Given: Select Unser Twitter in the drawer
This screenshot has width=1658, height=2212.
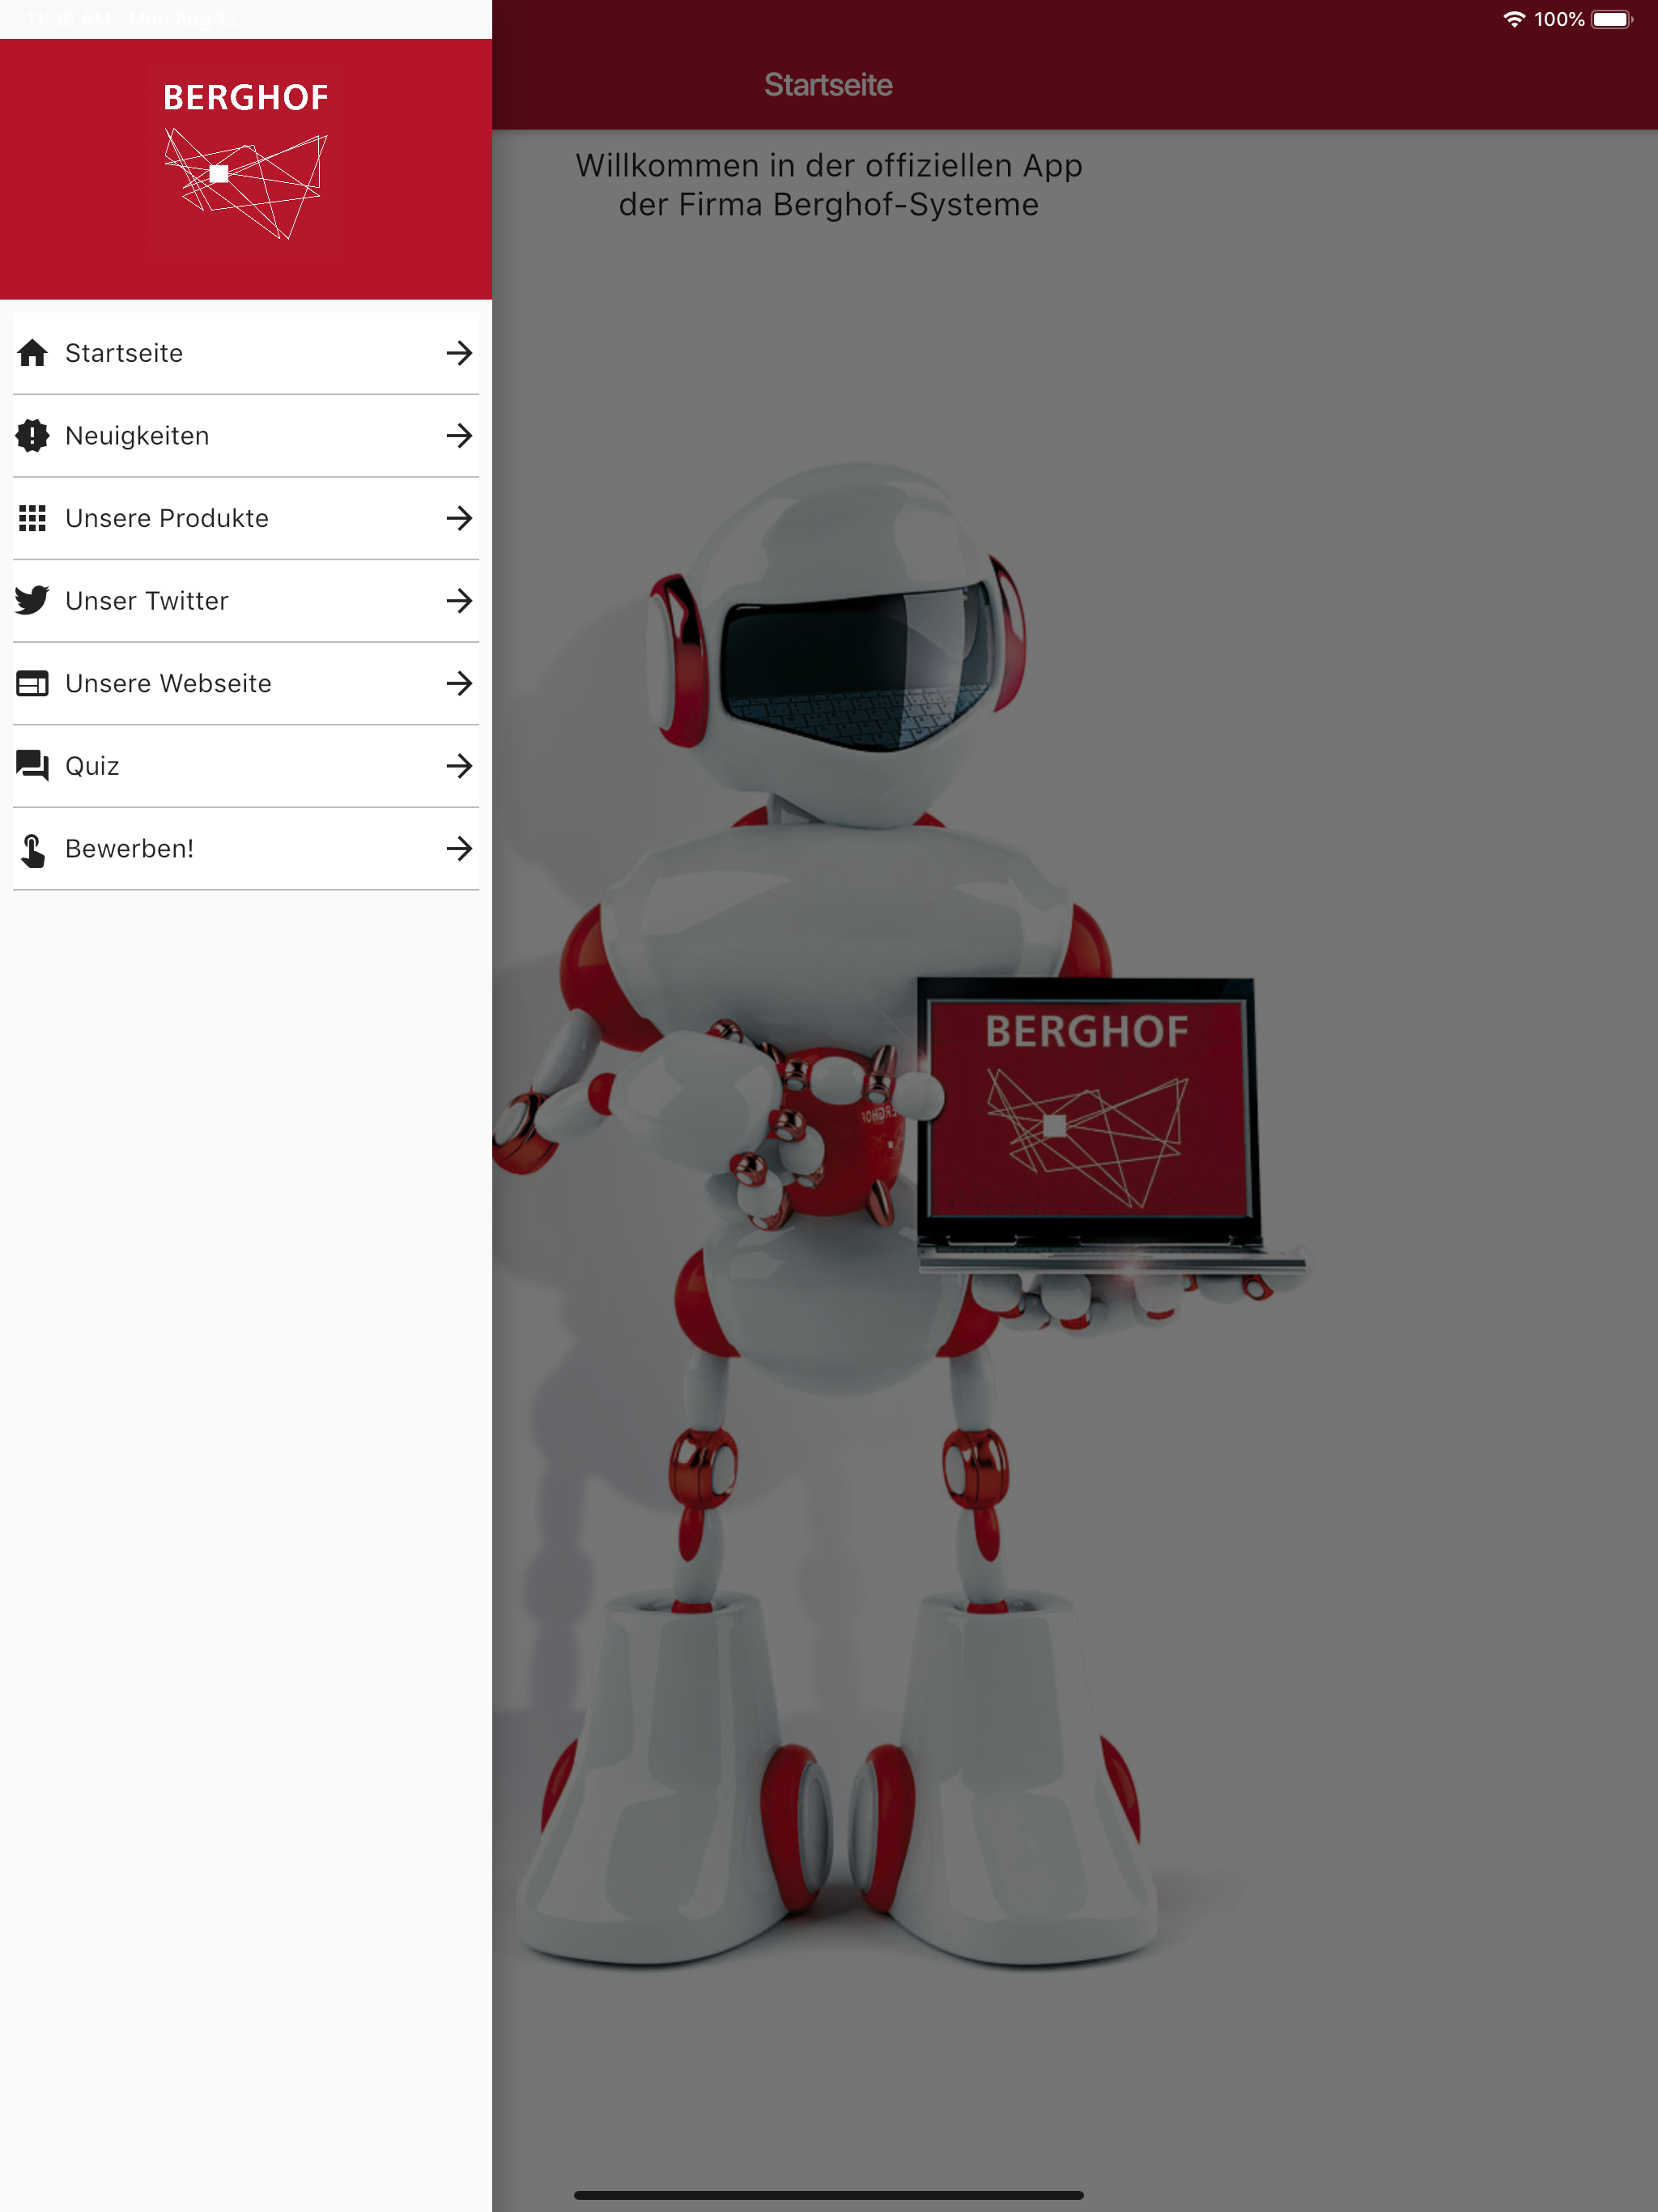Looking at the screenshot, I should (x=246, y=601).
